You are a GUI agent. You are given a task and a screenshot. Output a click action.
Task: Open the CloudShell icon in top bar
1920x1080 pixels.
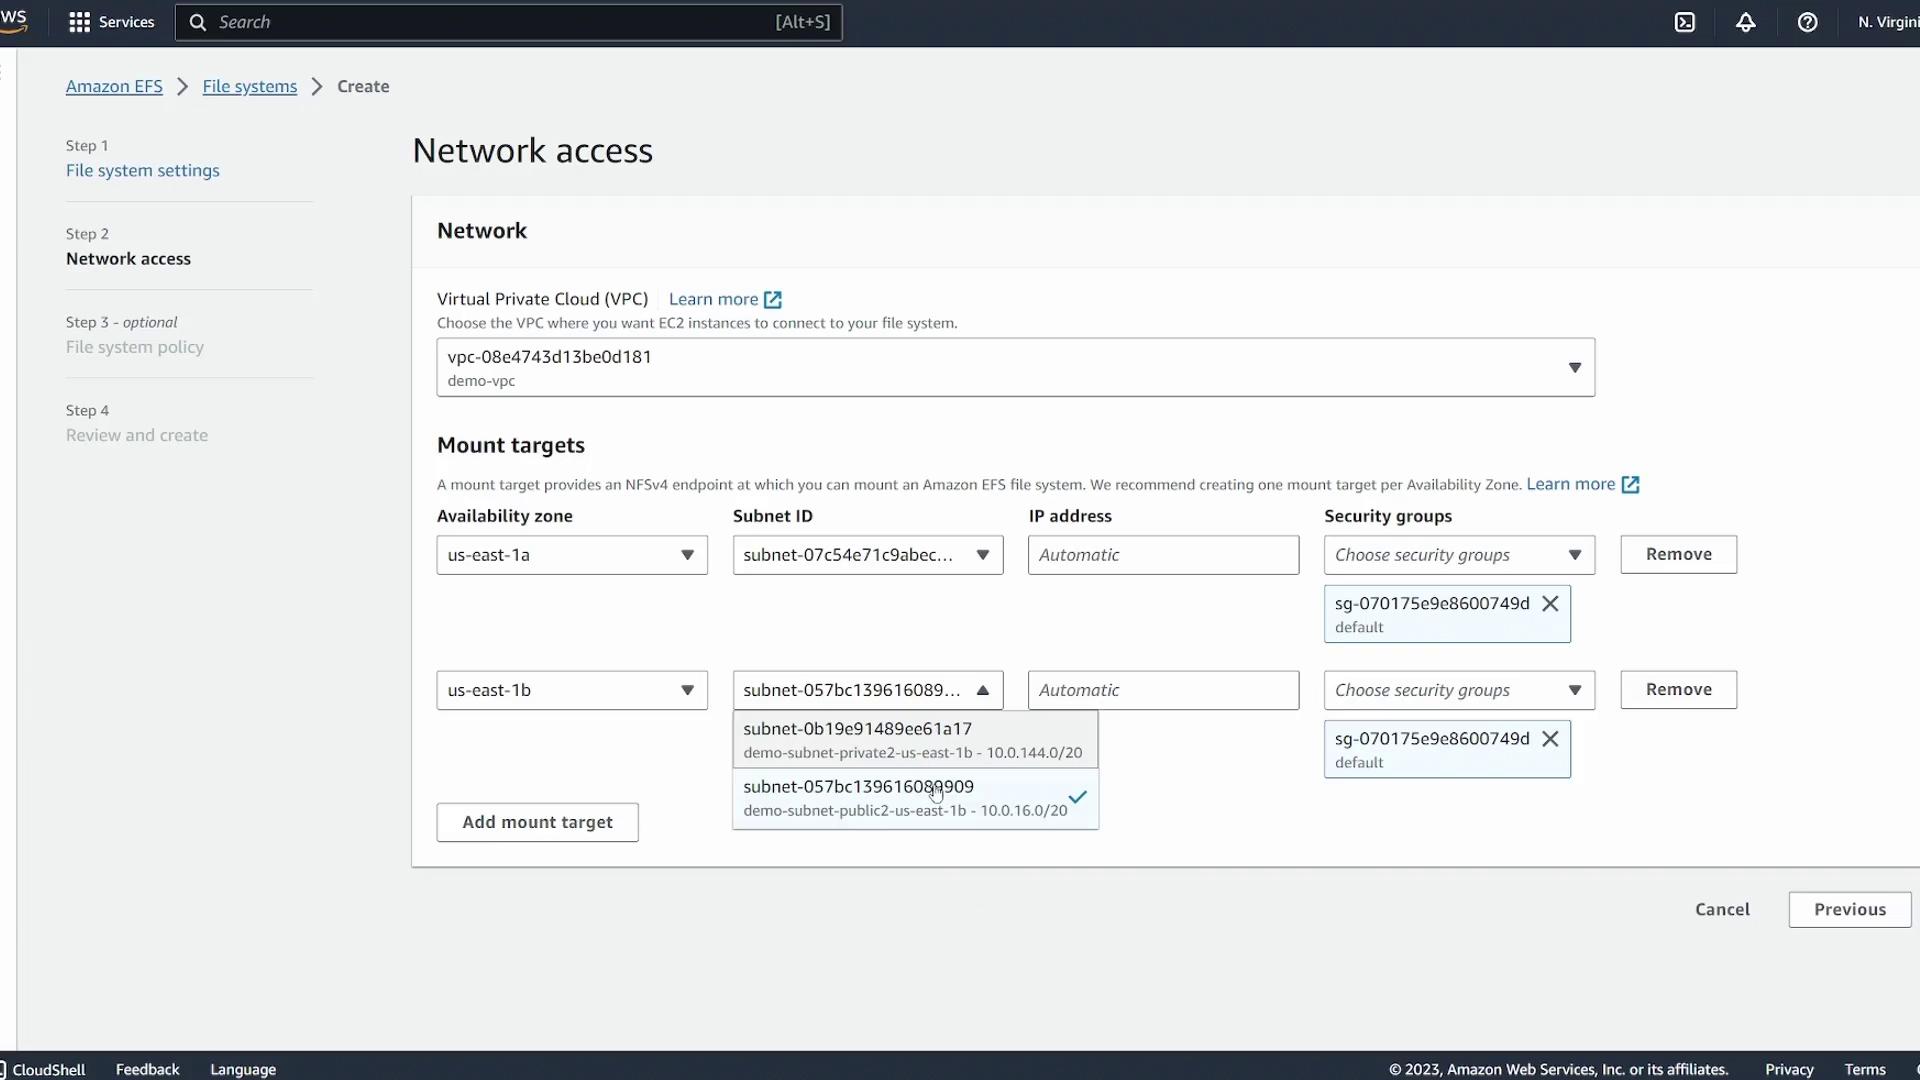click(x=1685, y=22)
